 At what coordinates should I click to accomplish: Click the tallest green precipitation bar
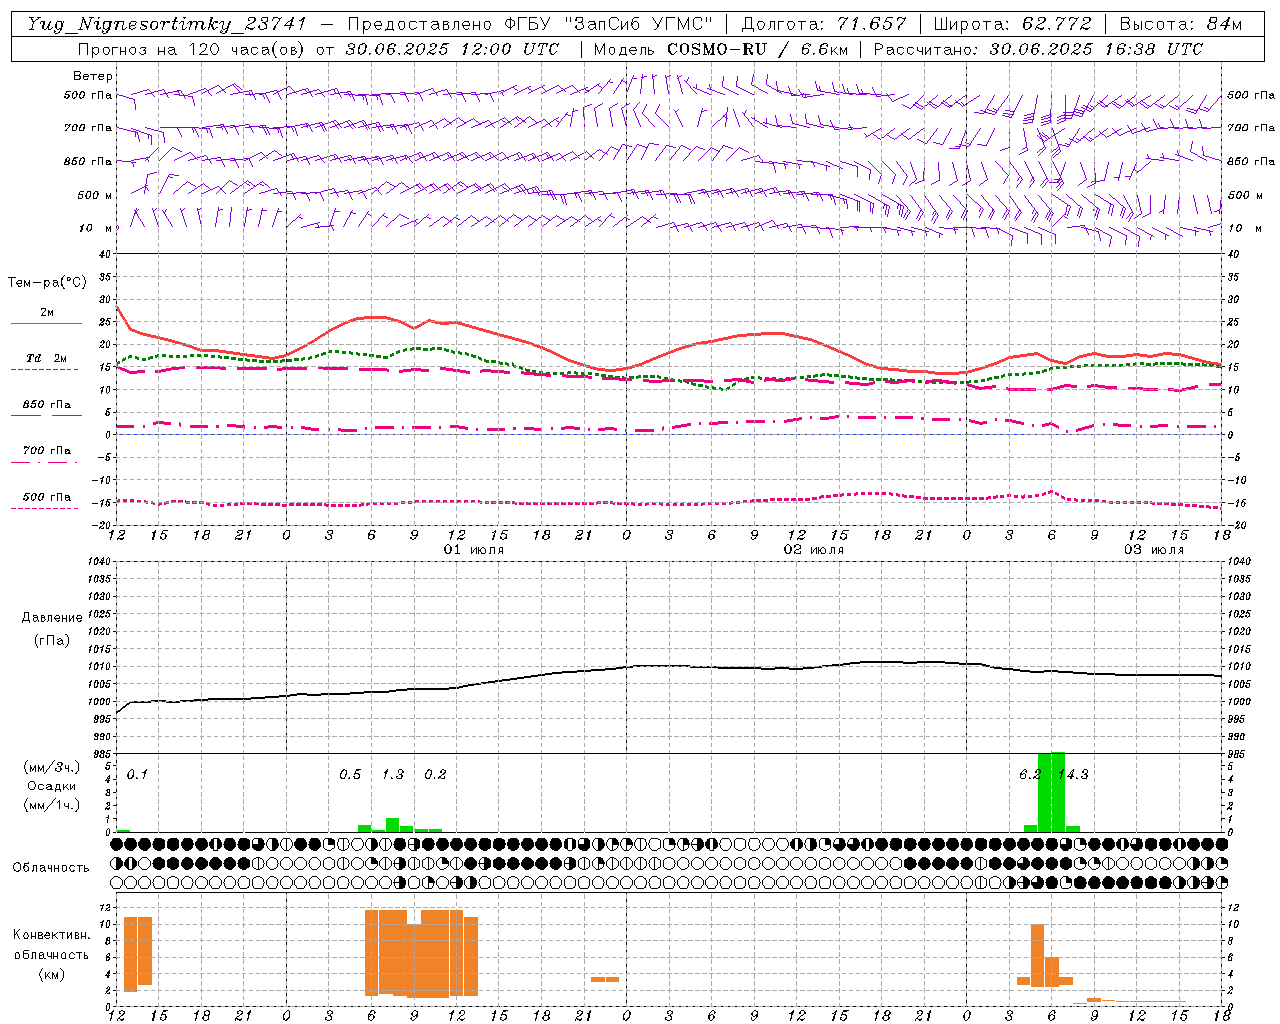click(1058, 791)
